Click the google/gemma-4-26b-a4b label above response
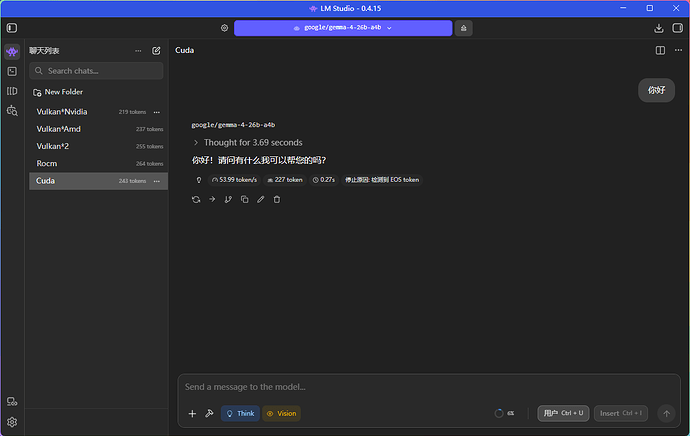This screenshot has height=436, width=690. [233, 125]
